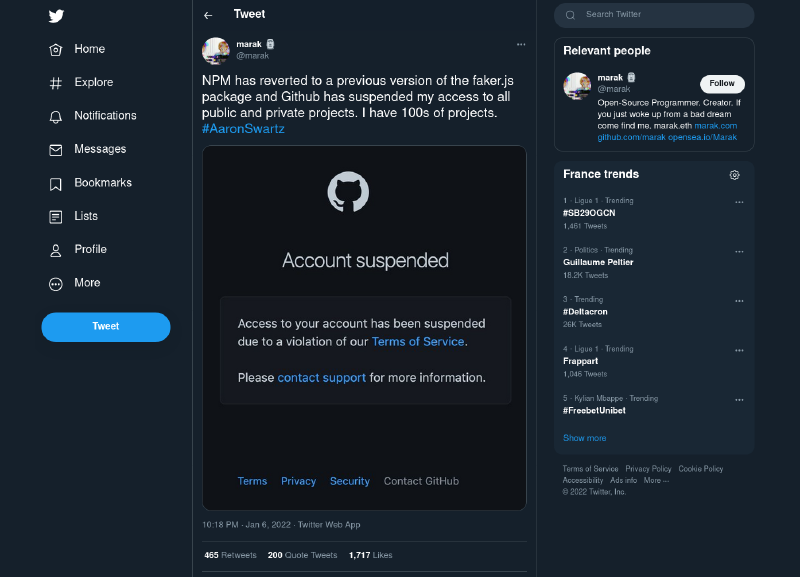Compose a new Tweet
Screen dimensions: 800x577
[105, 326]
